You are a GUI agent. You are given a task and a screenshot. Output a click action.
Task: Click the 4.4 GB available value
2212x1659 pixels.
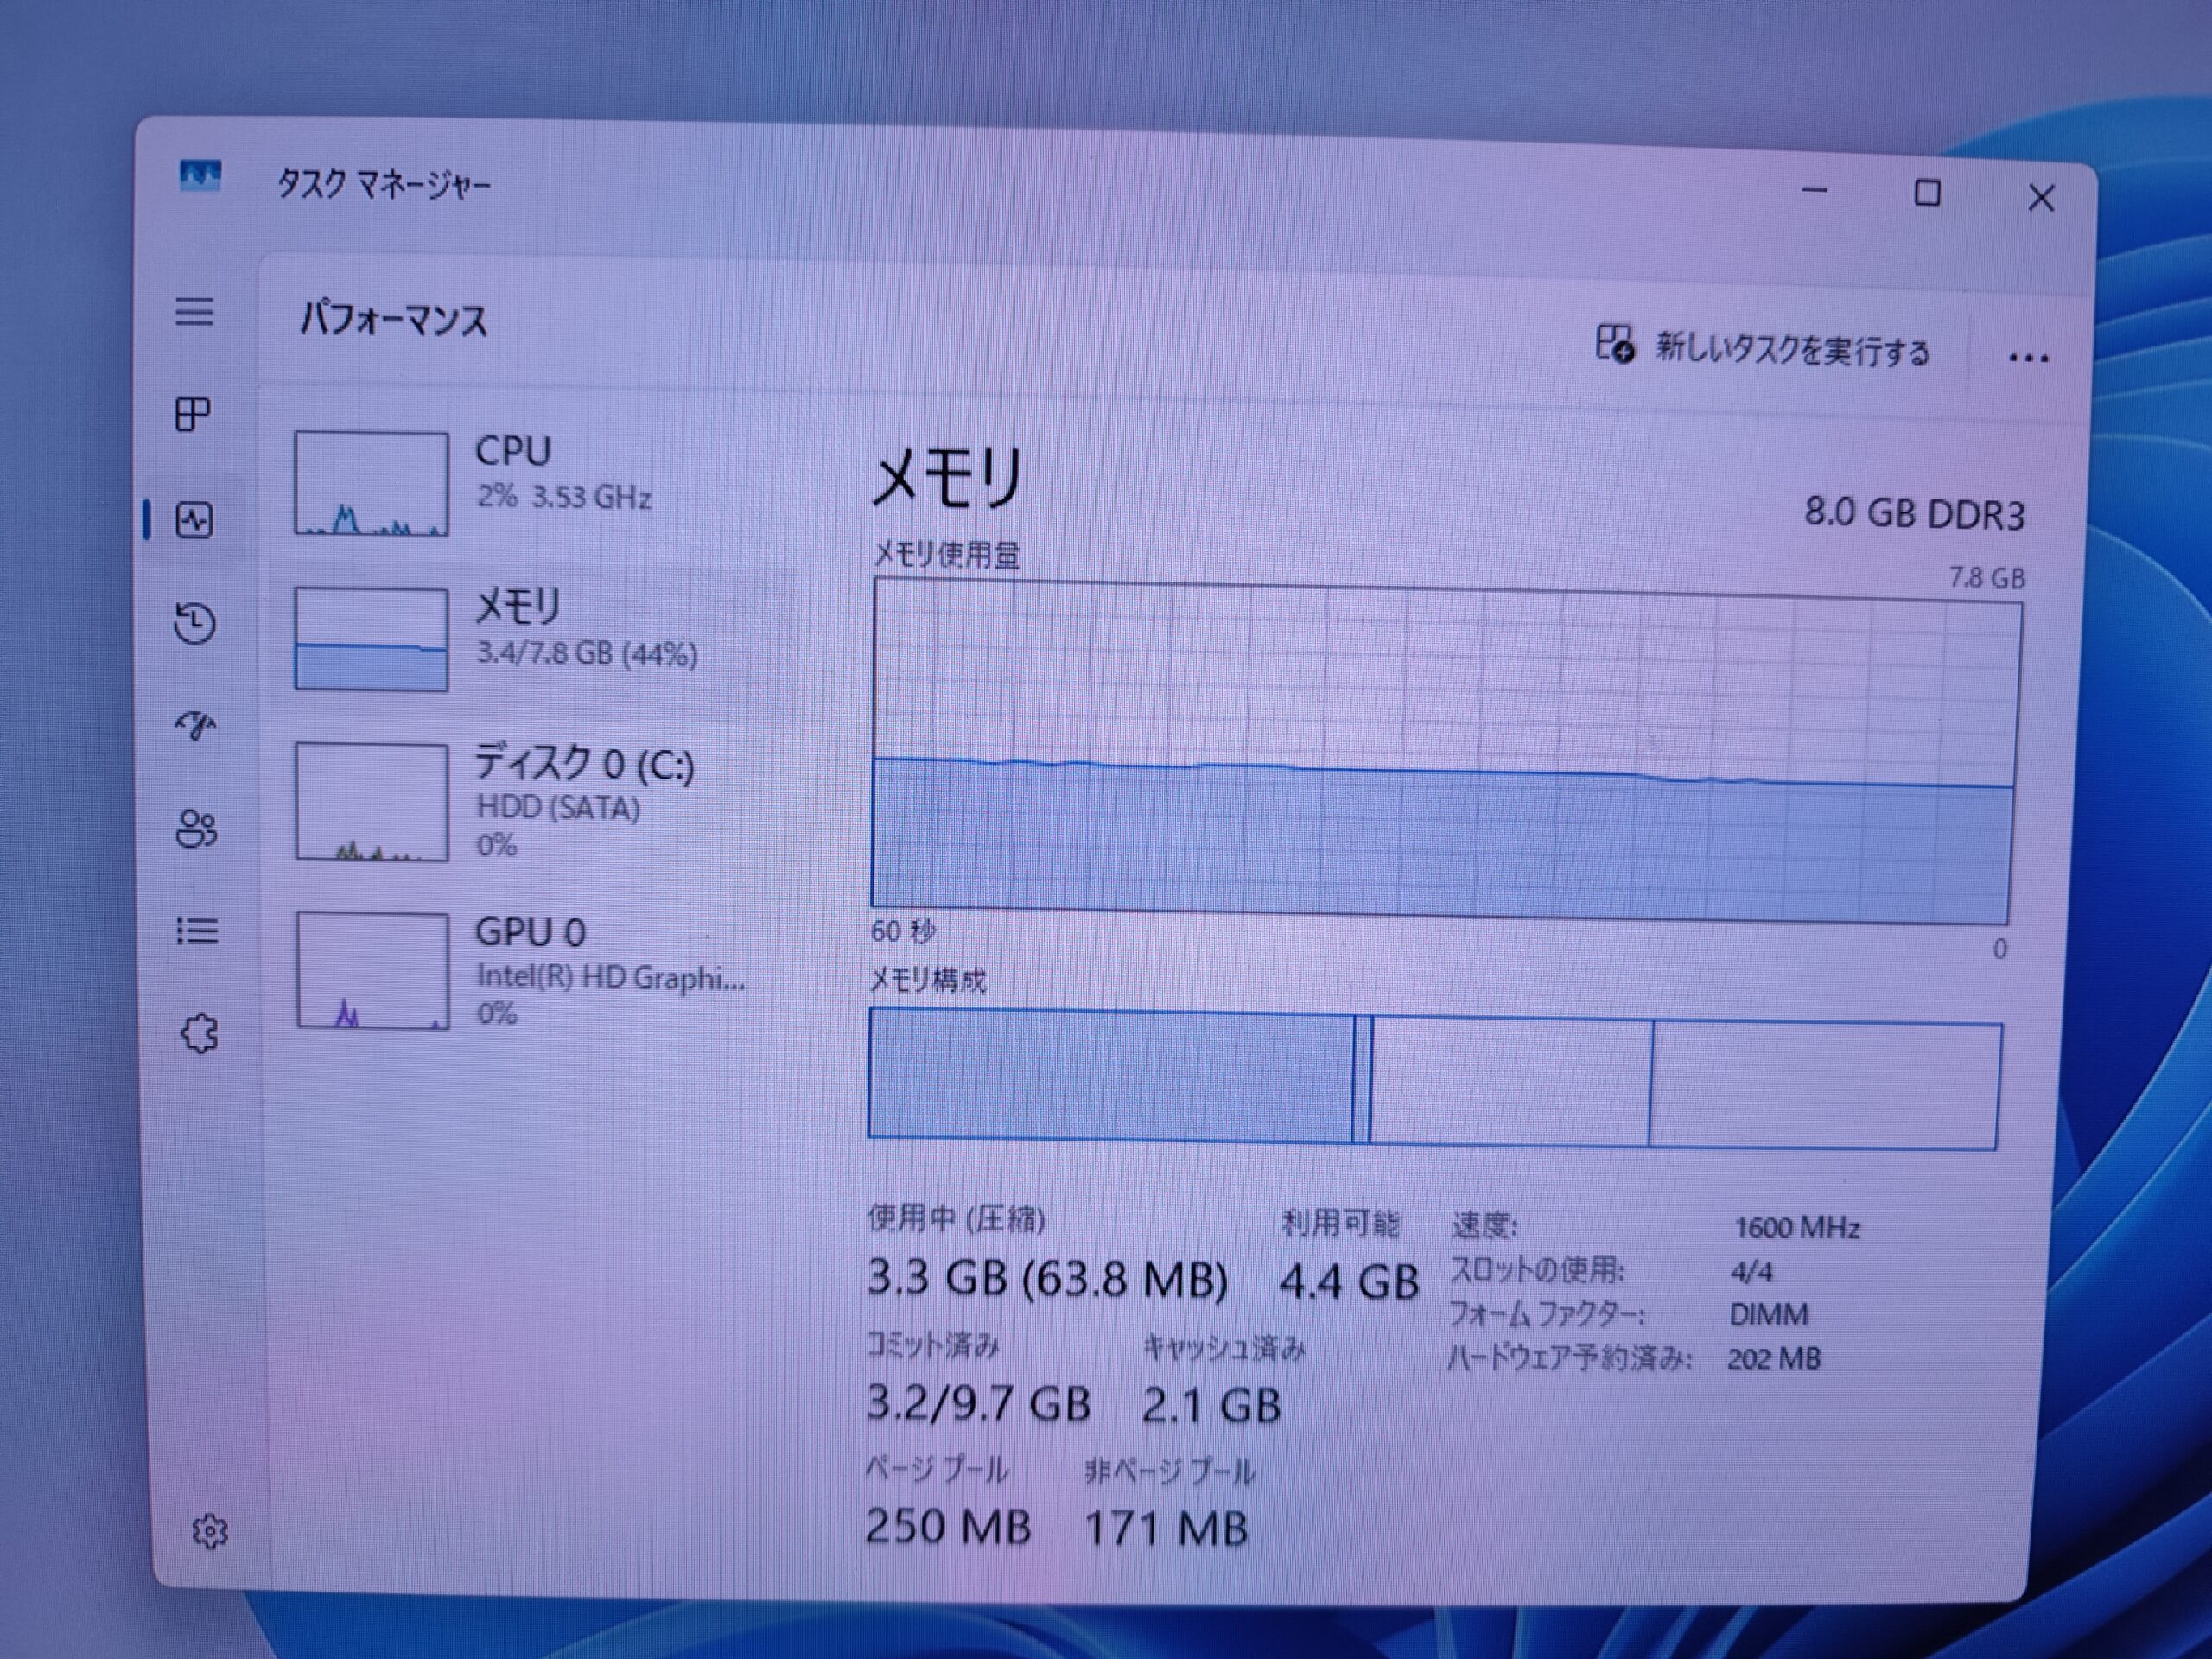click(1349, 1282)
